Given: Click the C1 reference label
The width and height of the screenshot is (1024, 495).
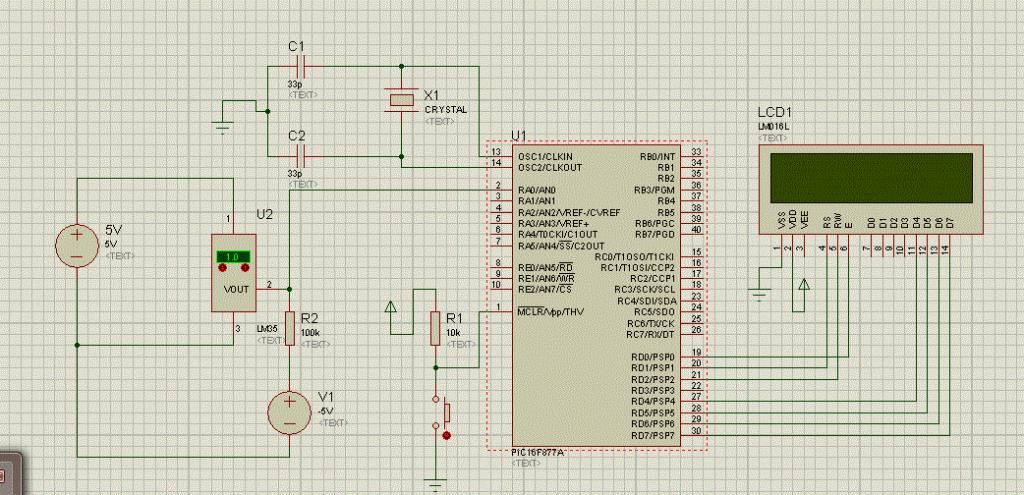Looking at the screenshot, I should [296, 46].
